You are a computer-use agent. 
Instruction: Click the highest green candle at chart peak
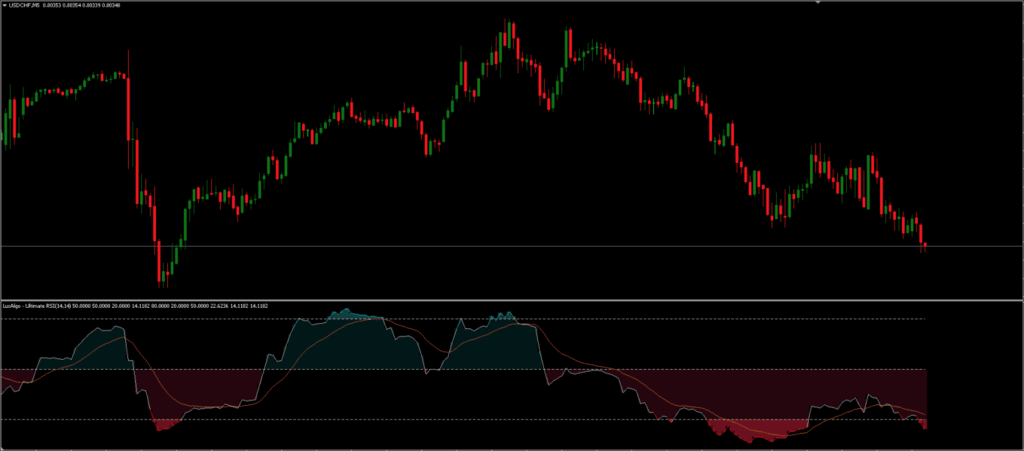(x=508, y=32)
